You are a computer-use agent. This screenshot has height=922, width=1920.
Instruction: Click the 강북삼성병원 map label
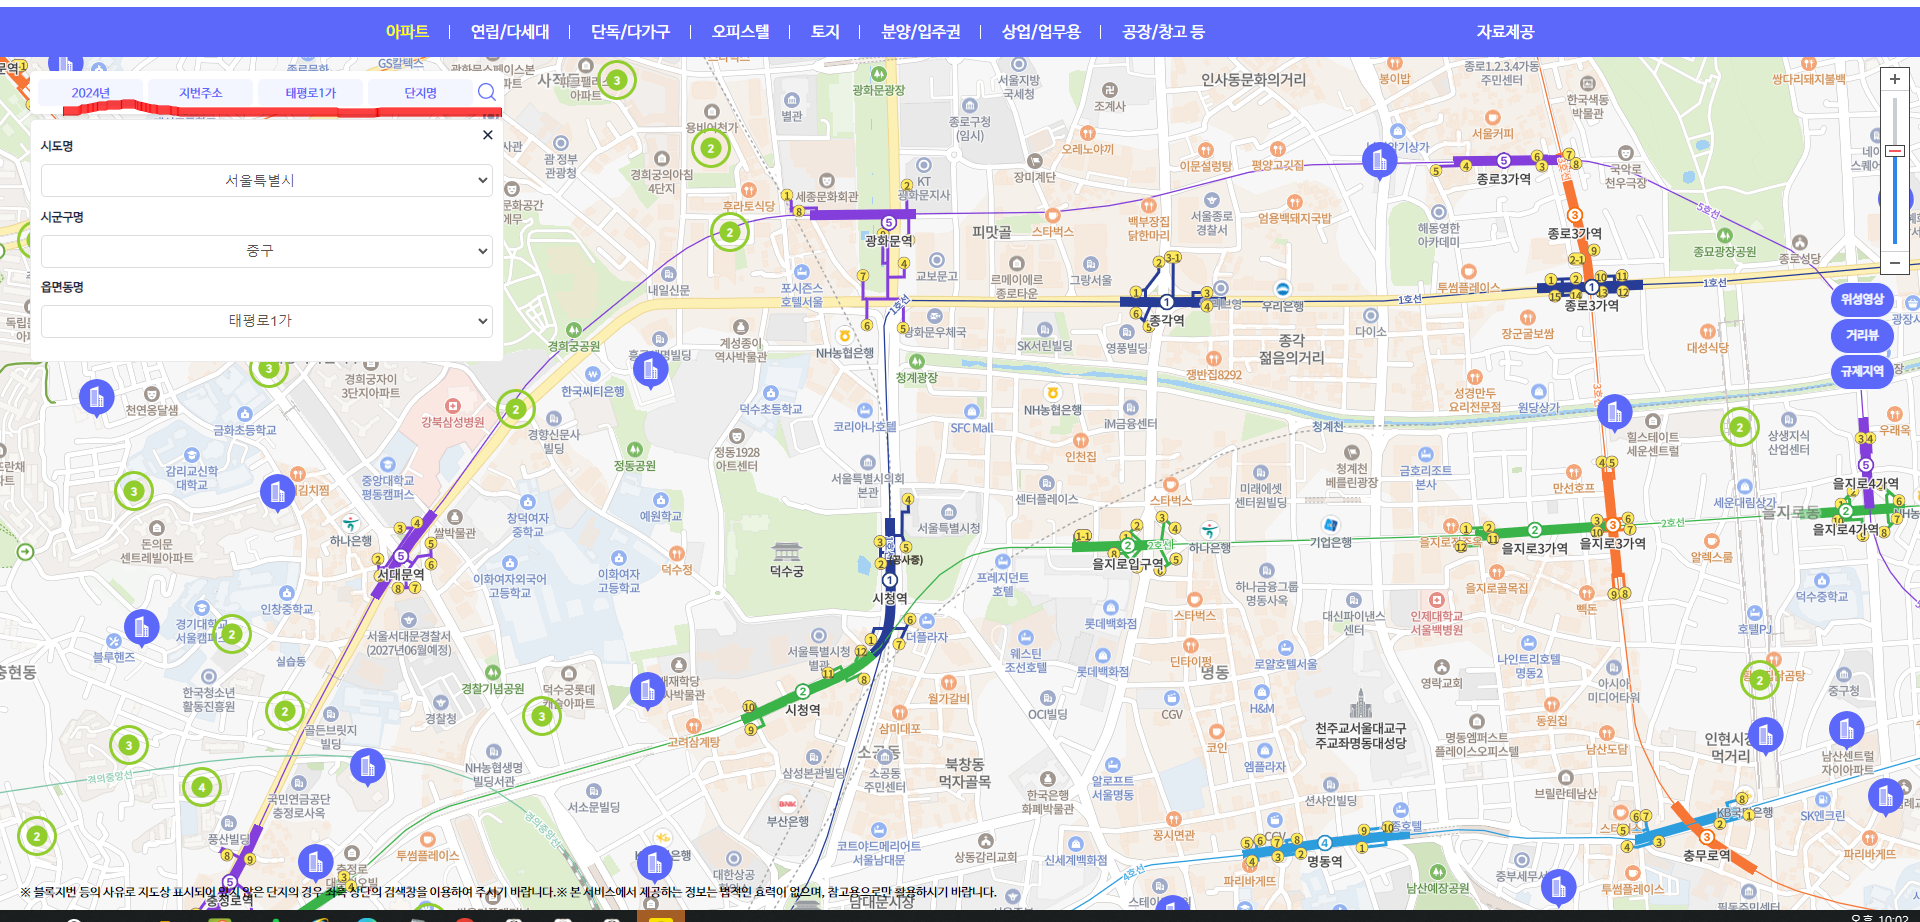tap(452, 422)
